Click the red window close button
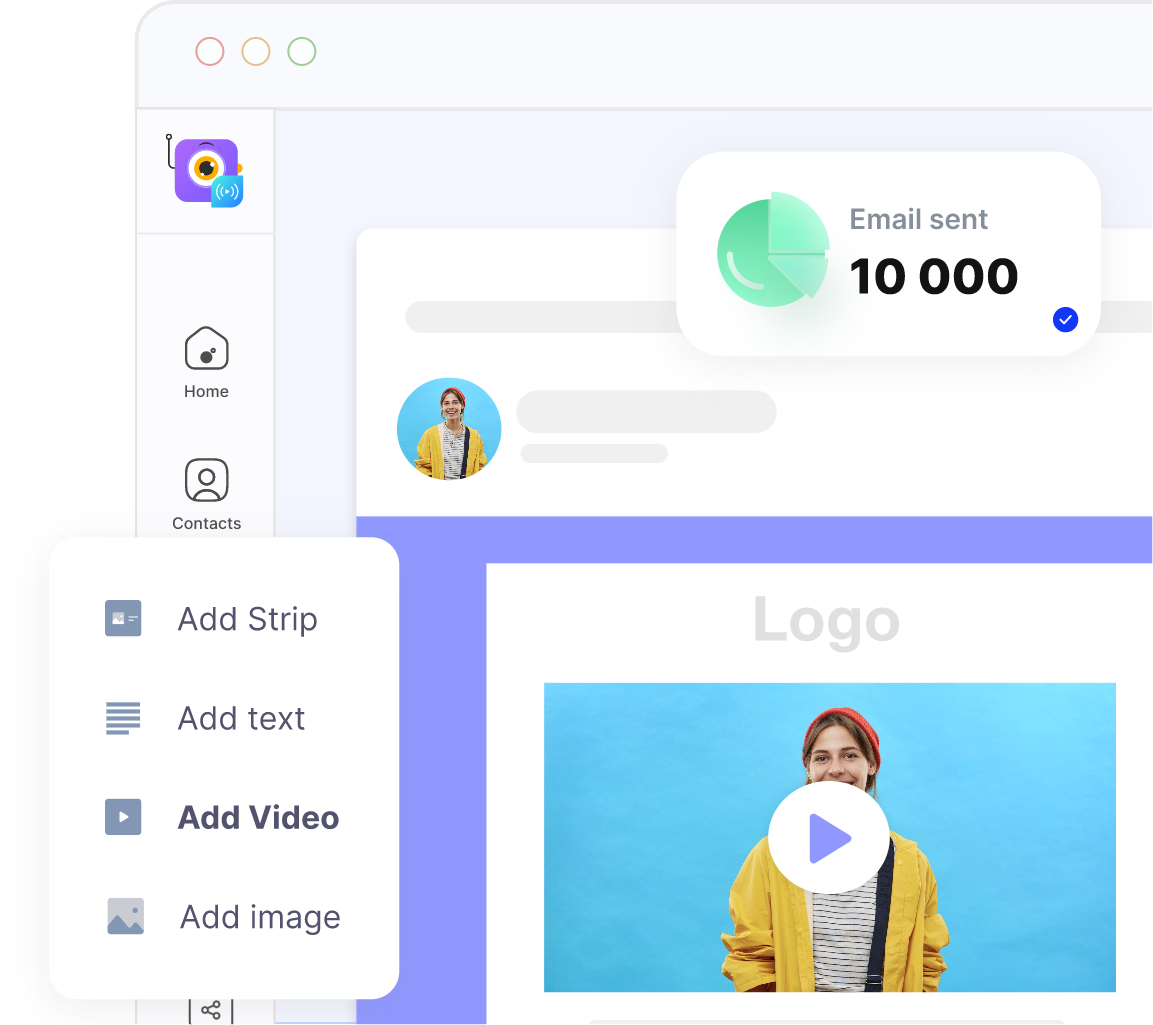This screenshot has height=1025, width=1153. click(x=210, y=51)
